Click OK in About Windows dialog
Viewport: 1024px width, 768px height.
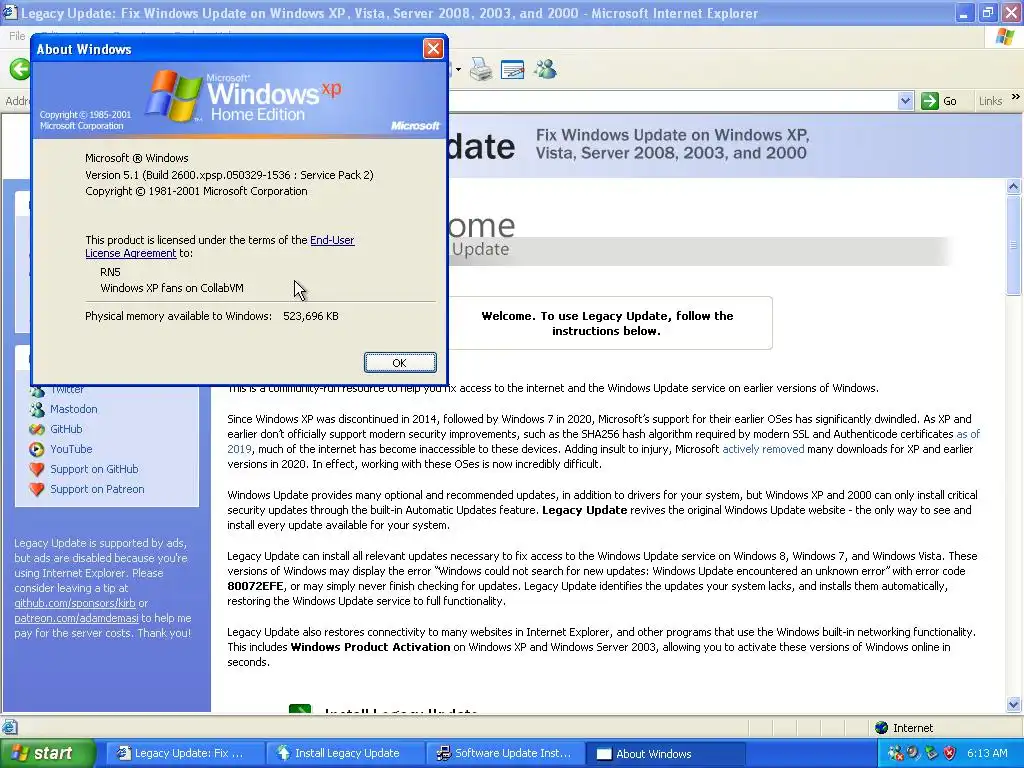click(400, 362)
